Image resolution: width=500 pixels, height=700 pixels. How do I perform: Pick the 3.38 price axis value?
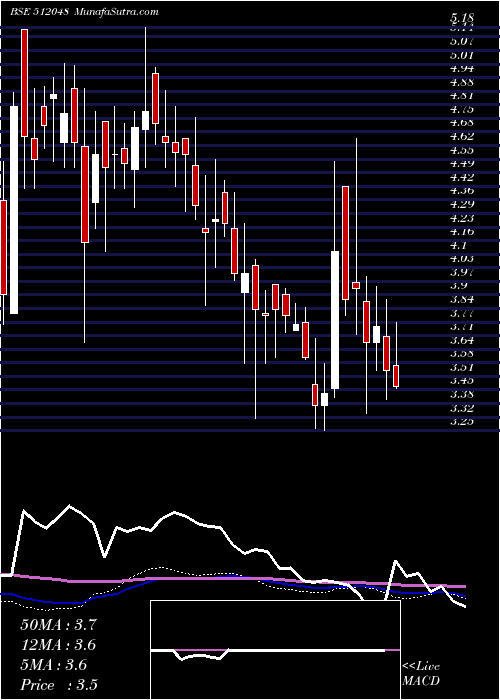pyautogui.click(x=462, y=394)
